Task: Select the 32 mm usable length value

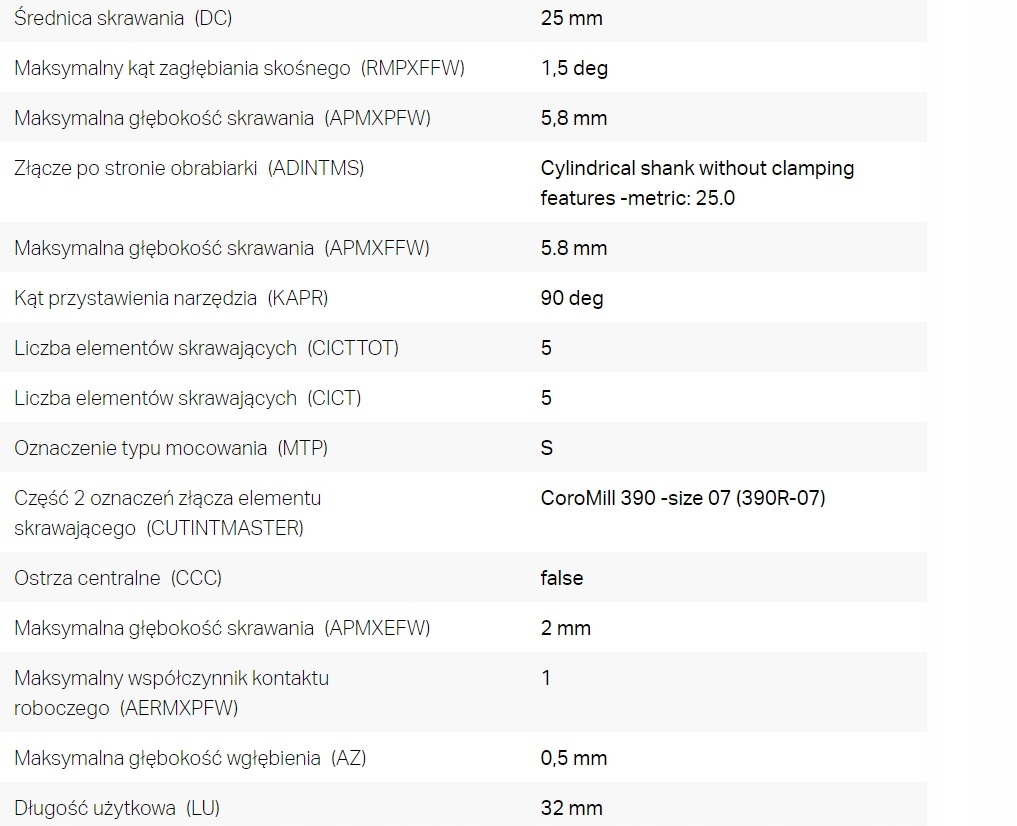Action: (571, 808)
